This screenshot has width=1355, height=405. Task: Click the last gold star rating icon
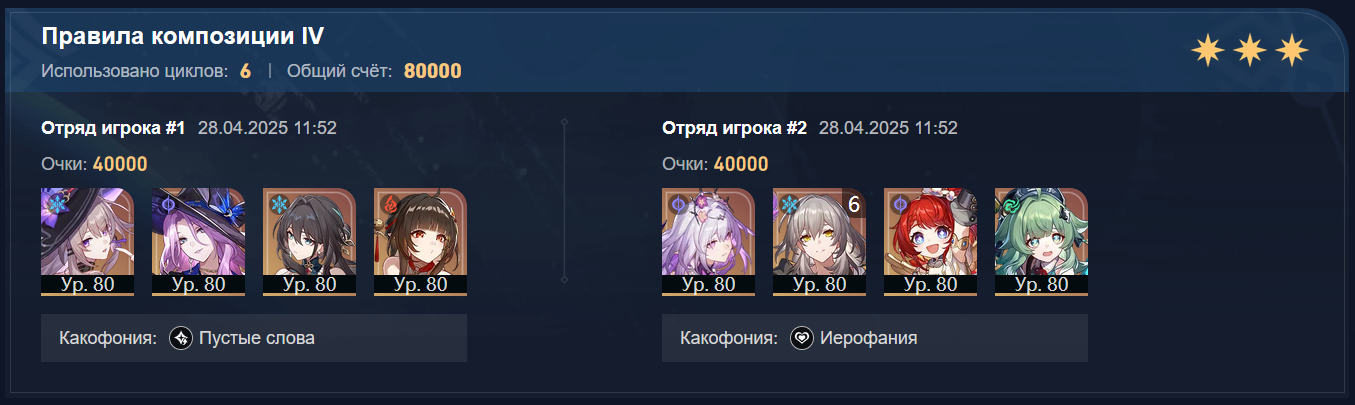click(x=1292, y=50)
